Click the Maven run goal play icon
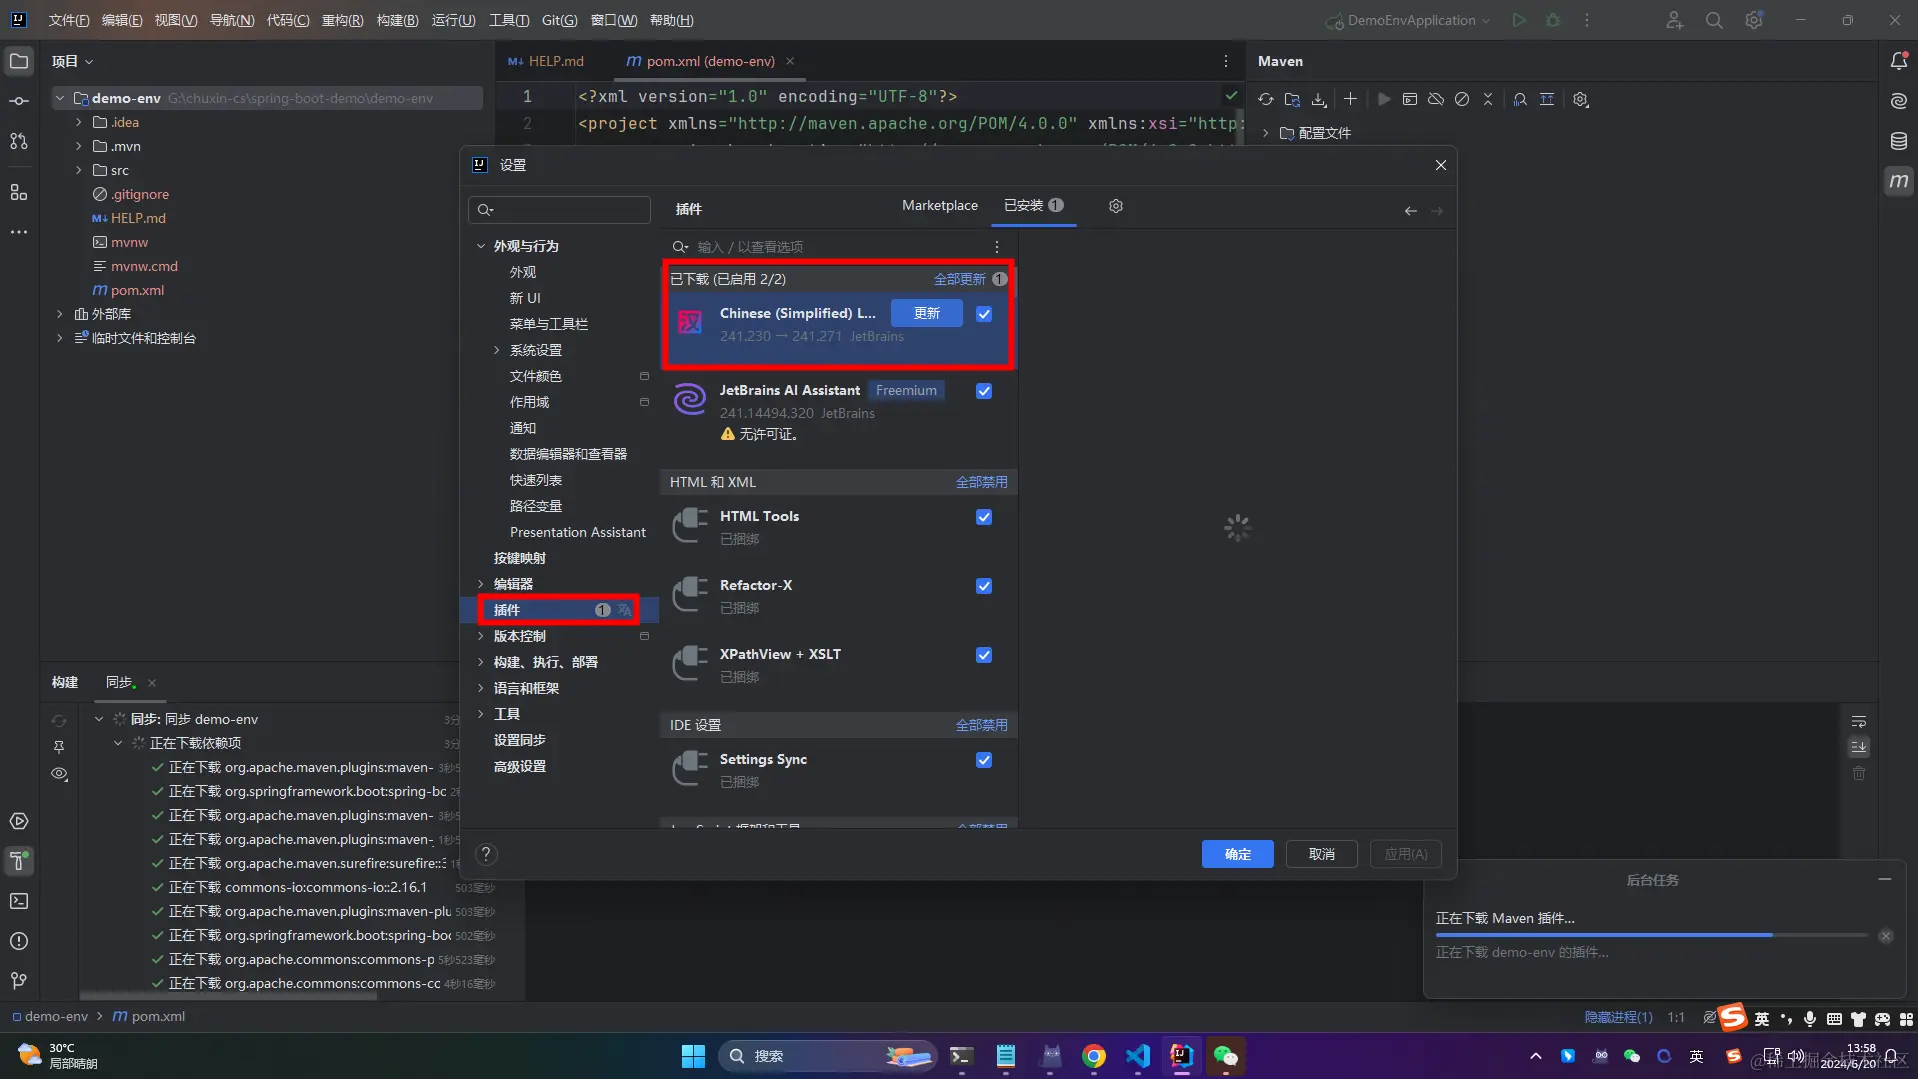This screenshot has height=1079, width=1918. pos(1384,99)
